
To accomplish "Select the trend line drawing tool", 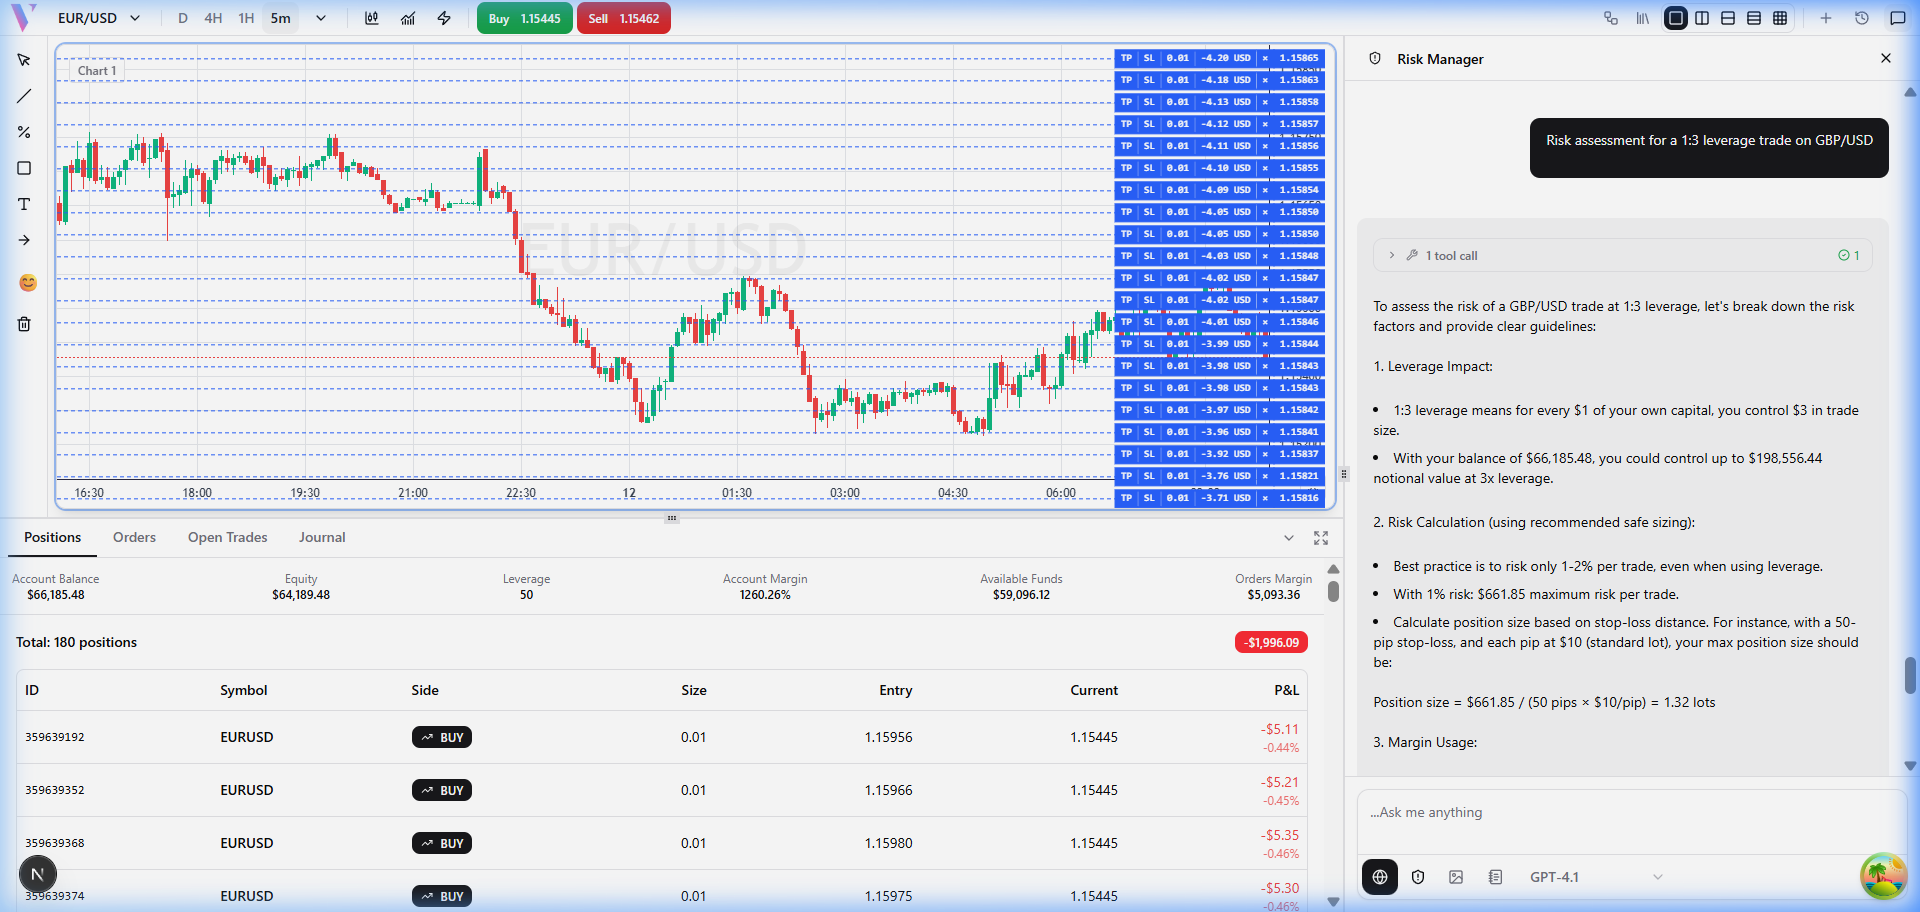I will [x=24, y=97].
